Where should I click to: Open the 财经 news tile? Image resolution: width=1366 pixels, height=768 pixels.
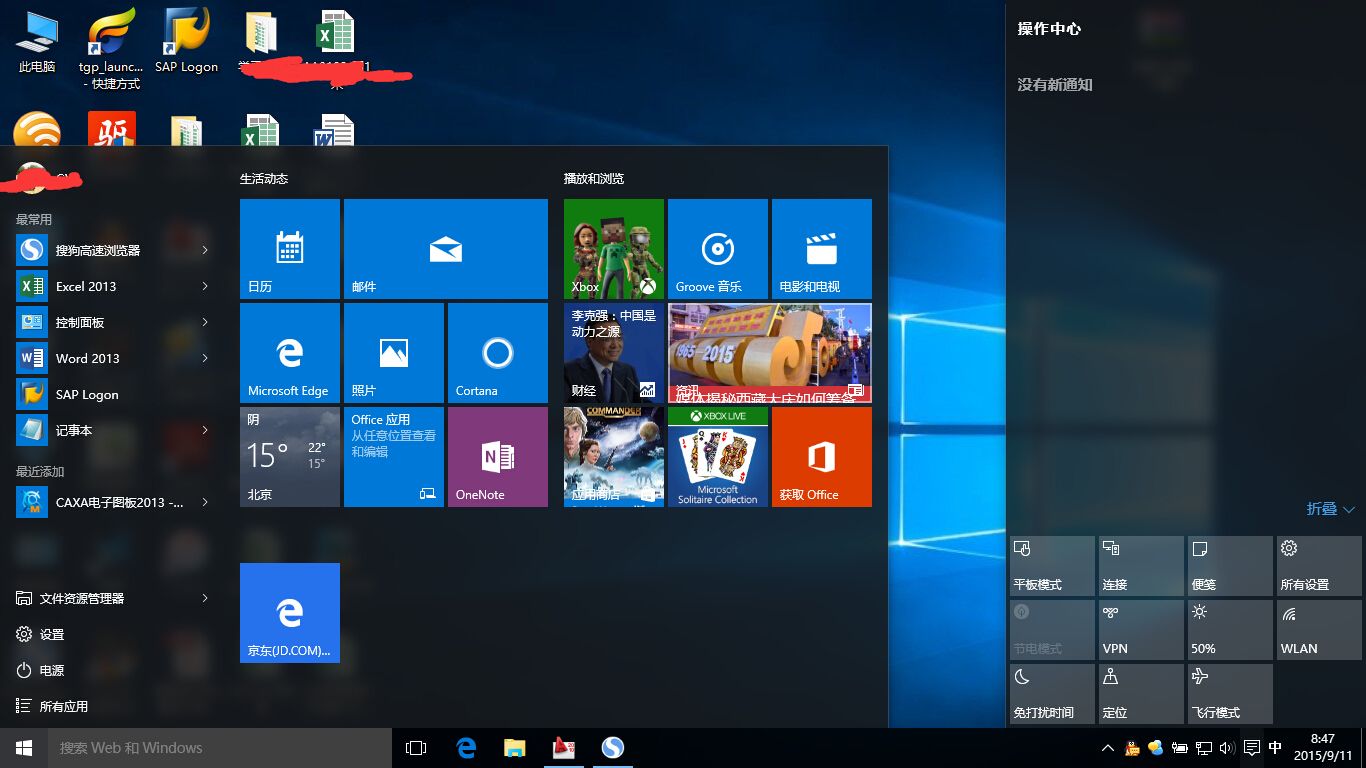[x=614, y=353]
